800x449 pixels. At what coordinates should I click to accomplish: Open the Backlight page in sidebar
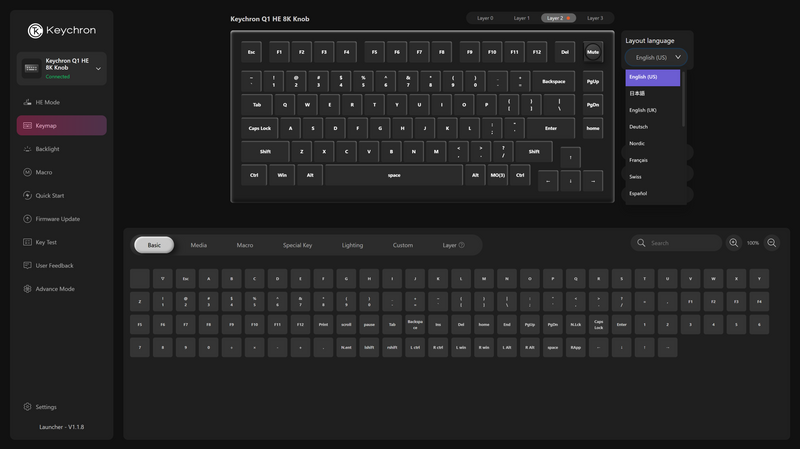[61, 149]
